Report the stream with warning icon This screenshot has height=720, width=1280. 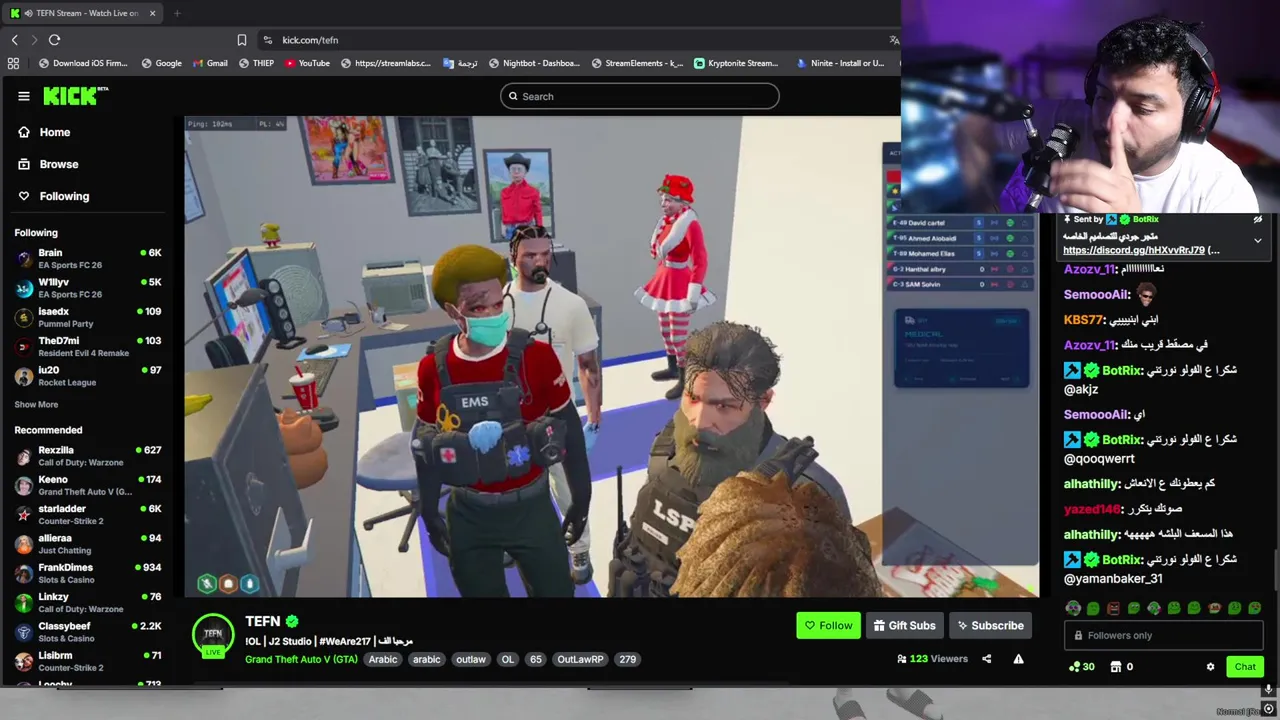[1018, 659]
